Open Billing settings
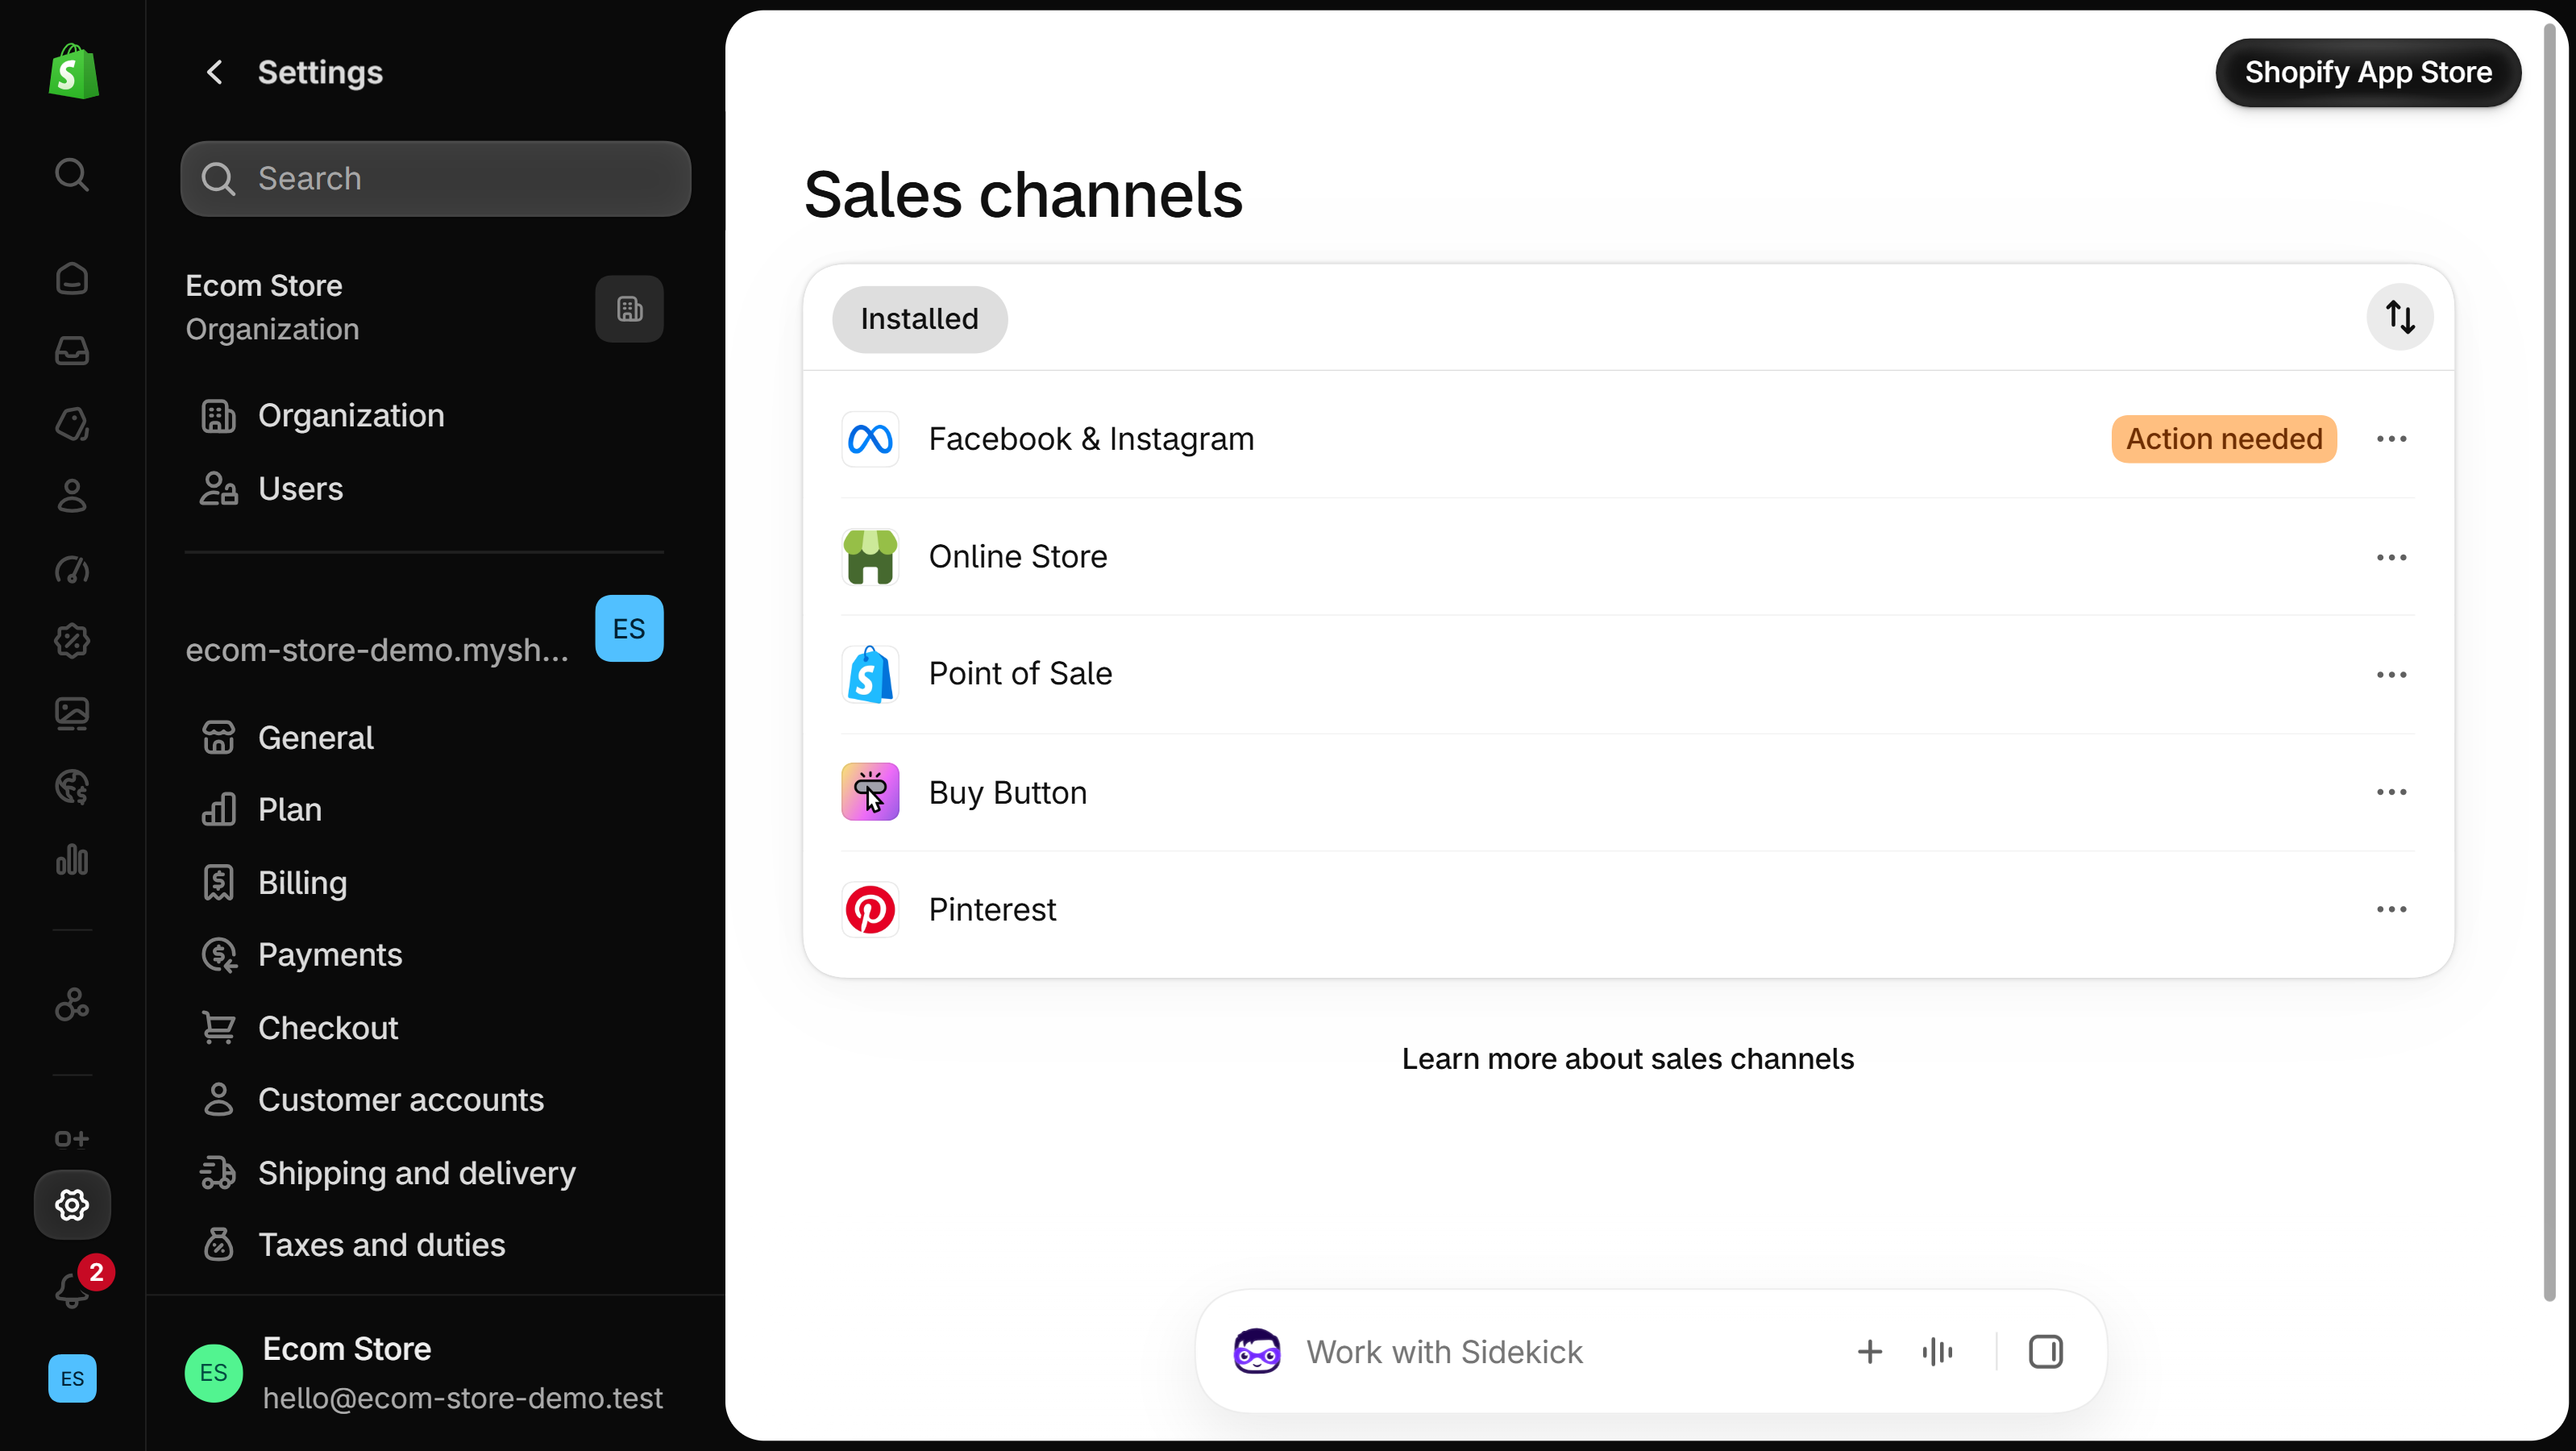This screenshot has width=2576, height=1451. (425, 882)
